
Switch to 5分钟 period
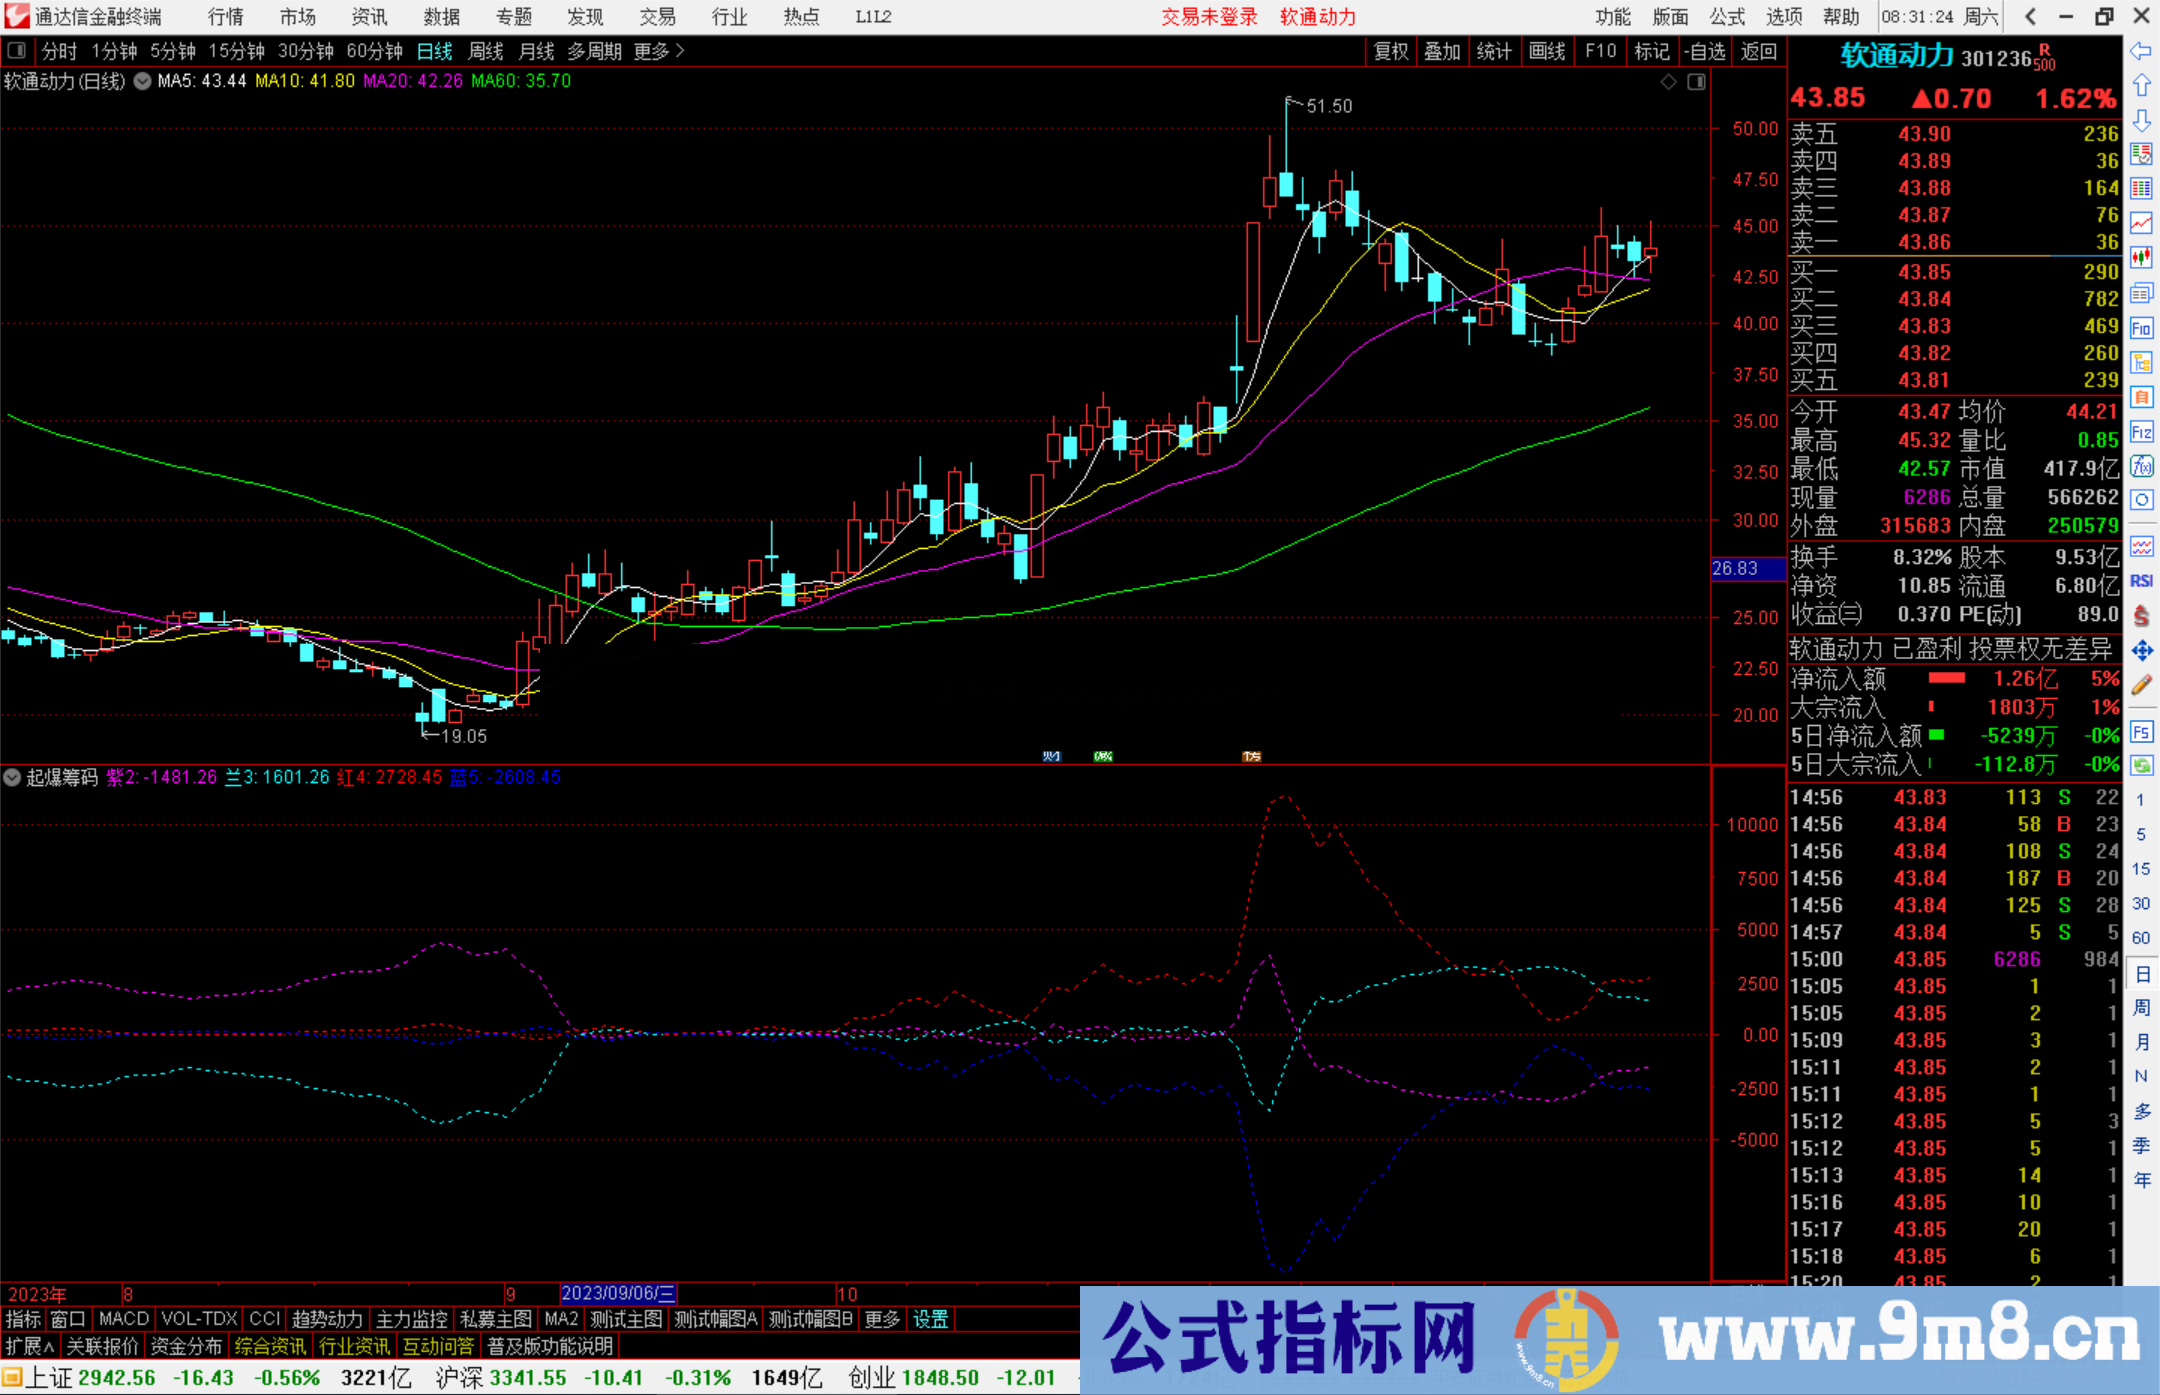point(173,51)
